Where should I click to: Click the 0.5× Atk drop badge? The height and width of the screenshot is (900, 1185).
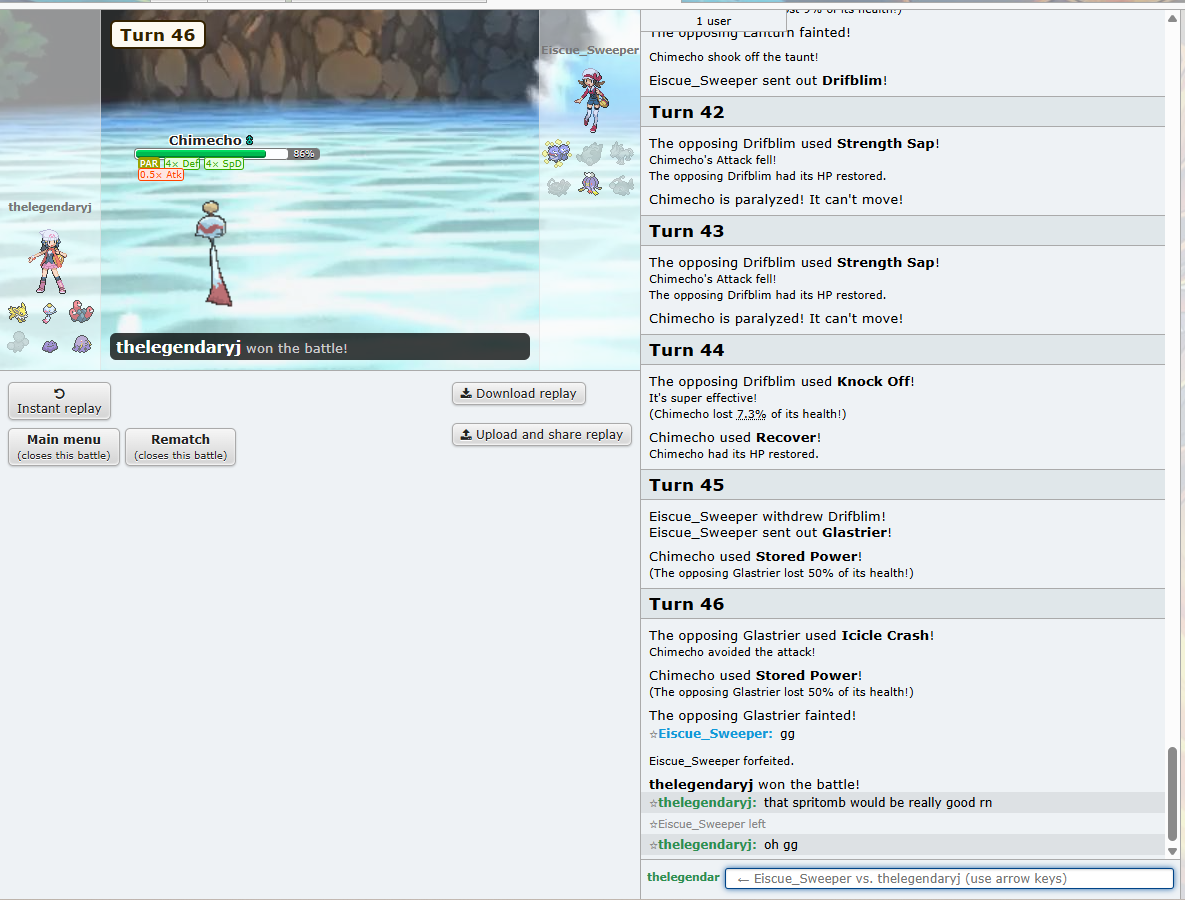coord(161,175)
